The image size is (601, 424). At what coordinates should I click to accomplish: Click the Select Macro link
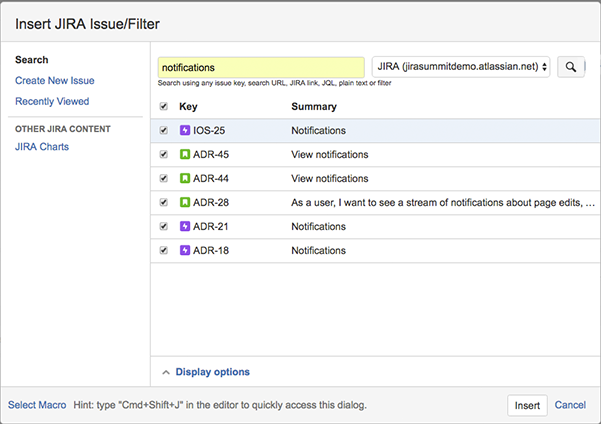37,405
